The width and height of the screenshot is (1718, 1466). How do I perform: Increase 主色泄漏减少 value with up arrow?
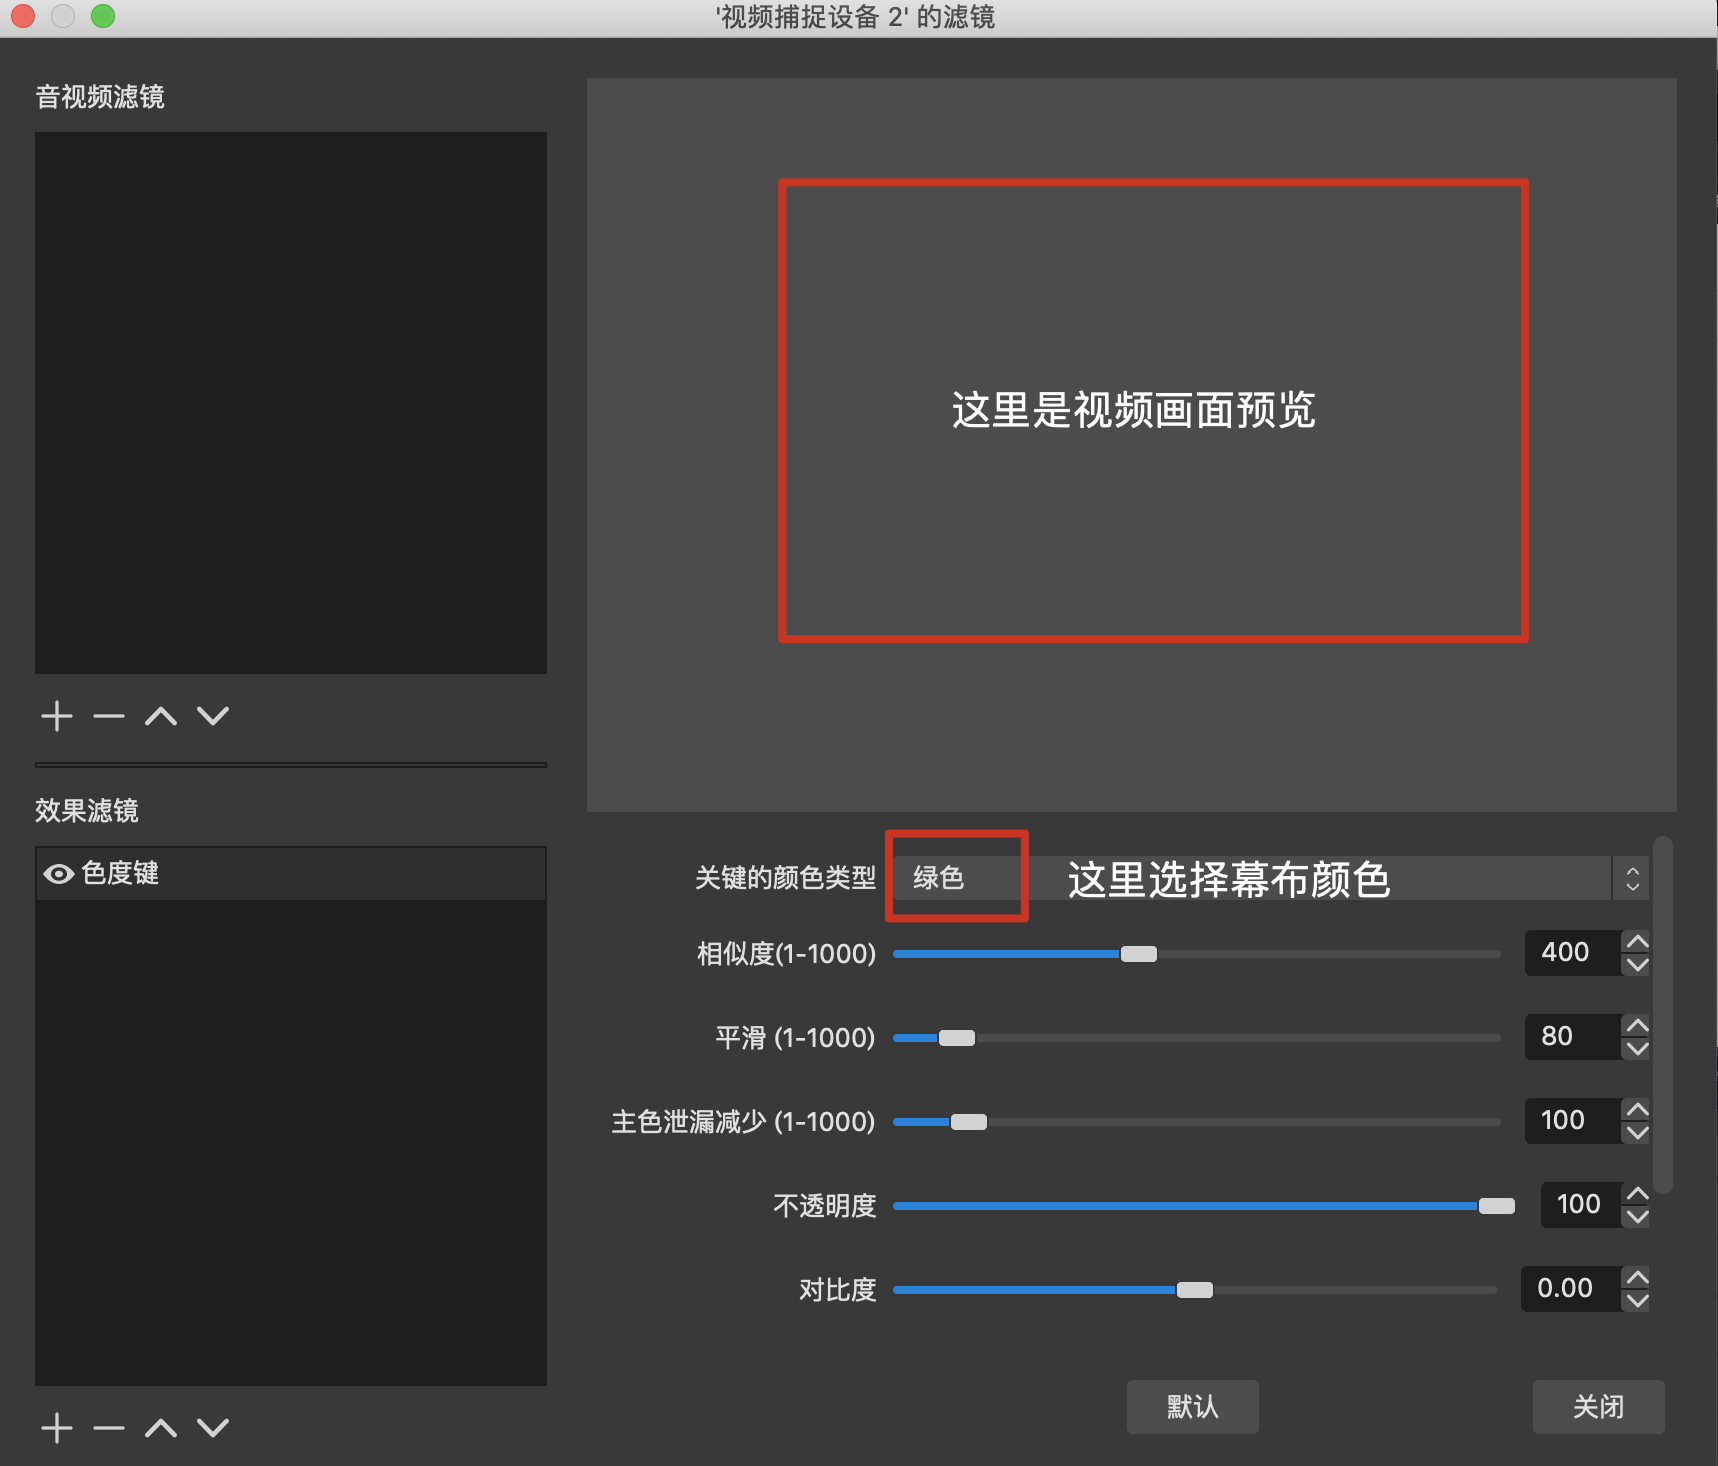pos(1637,1110)
